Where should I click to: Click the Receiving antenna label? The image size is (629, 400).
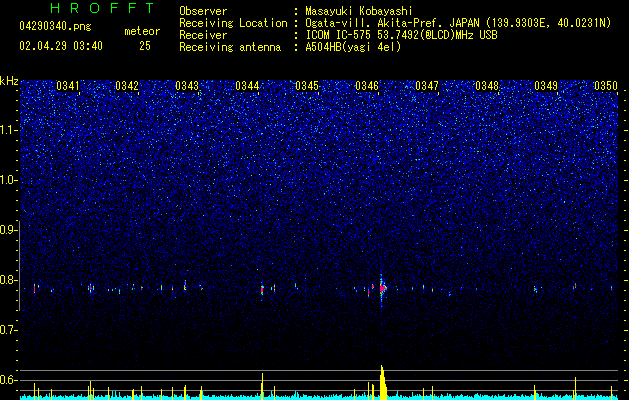[230, 47]
